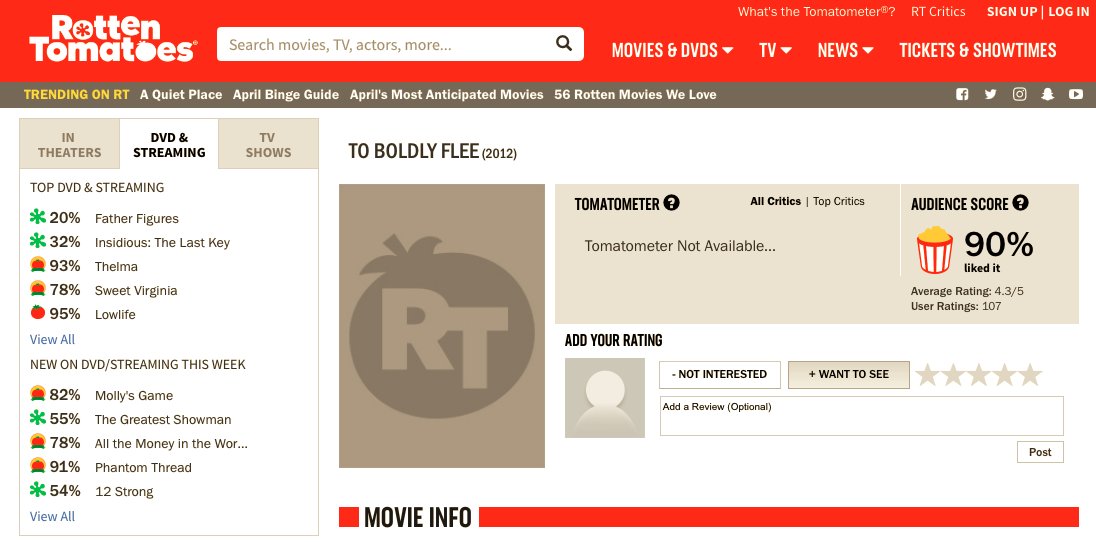Click the Sign Up link
This screenshot has width=1096, height=542.
point(1012,12)
